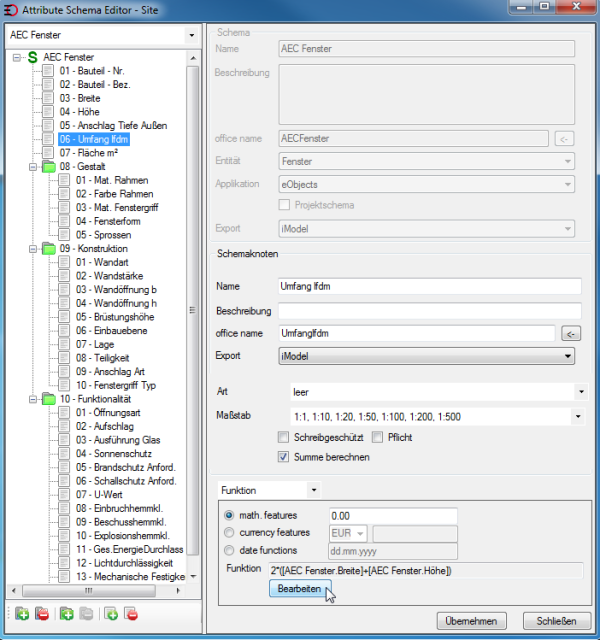Click the delete attribute node icon
The width and height of the screenshot is (600, 640).
(x=131, y=613)
